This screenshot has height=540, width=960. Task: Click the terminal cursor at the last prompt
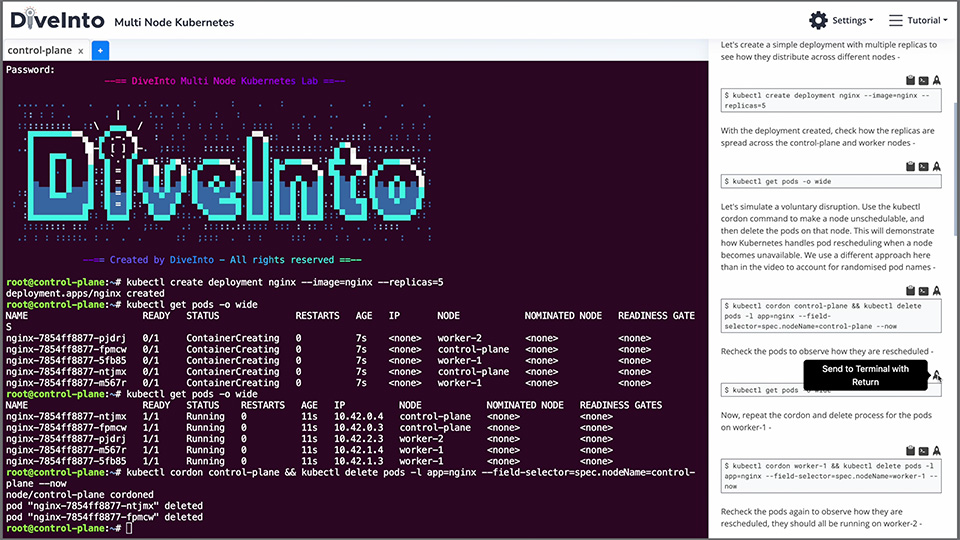point(129,528)
